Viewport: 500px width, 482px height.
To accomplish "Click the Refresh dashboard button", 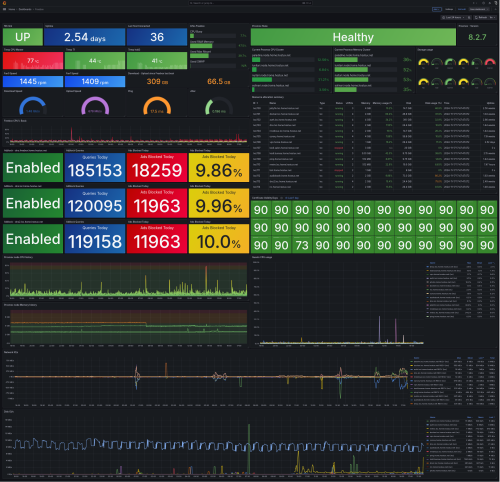I will (481, 17).
